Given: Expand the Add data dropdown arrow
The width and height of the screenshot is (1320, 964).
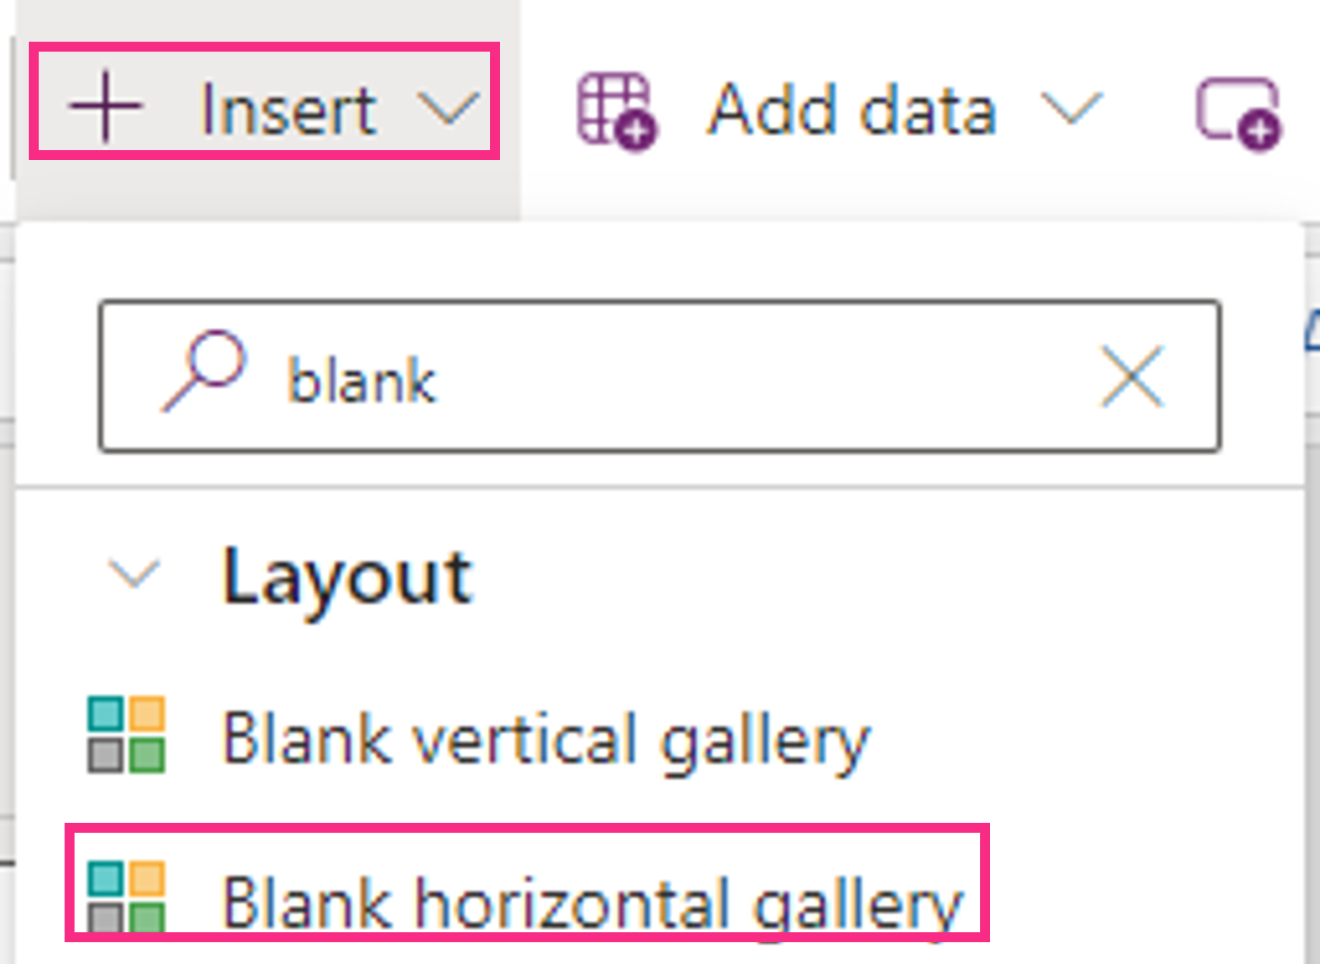Looking at the screenshot, I should [x=1071, y=107].
